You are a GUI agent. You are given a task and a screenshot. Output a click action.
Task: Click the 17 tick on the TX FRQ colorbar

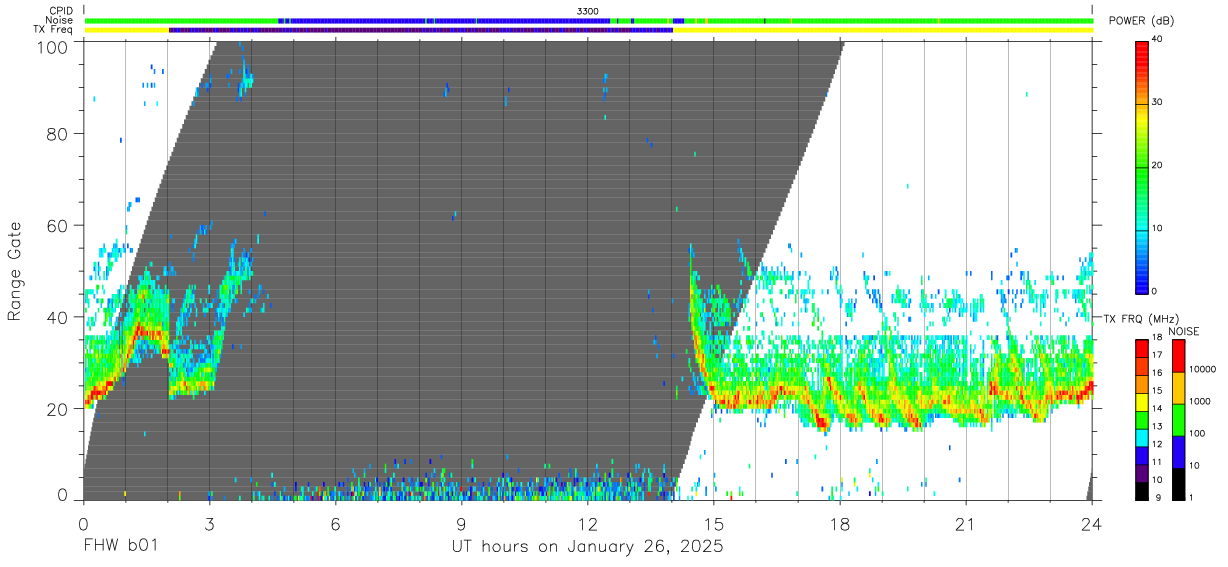pyautogui.click(x=1156, y=355)
